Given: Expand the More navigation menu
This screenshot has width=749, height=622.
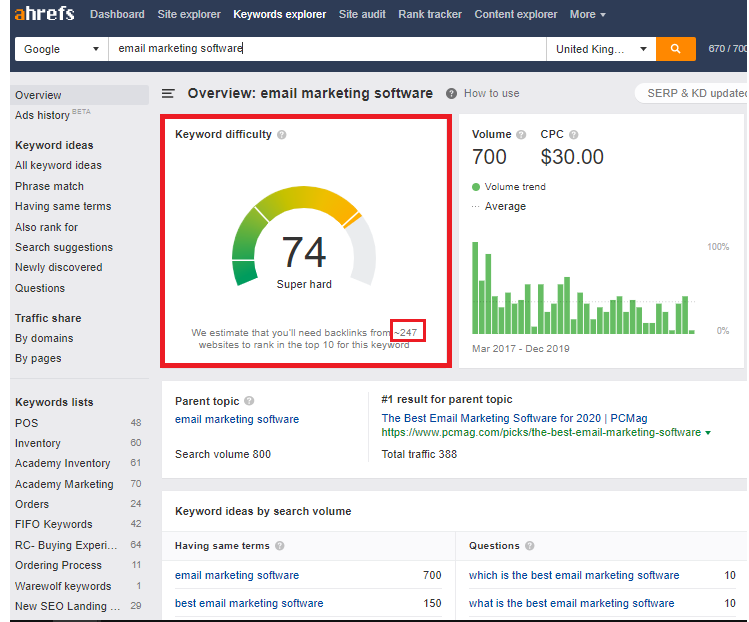Looking at the screenshot, I should click(x=588, y=14).
